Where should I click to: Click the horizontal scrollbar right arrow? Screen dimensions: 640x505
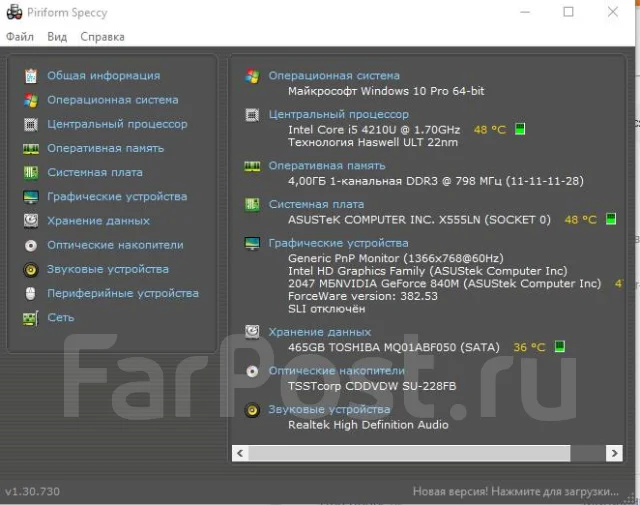(x=615, y=453)
